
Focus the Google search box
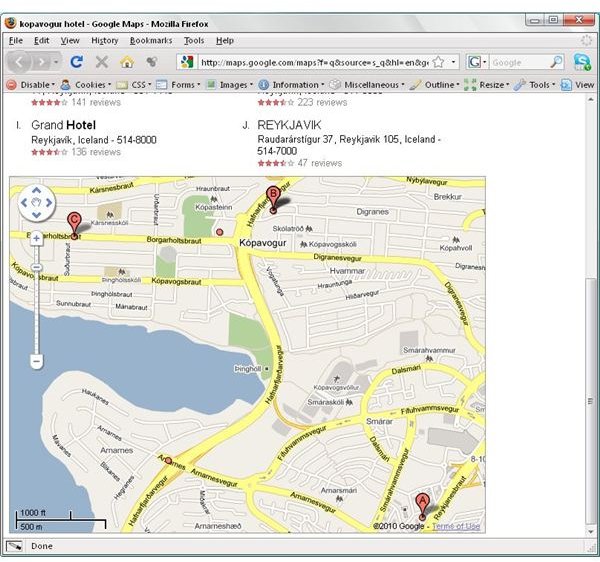(x=519, y=62)
